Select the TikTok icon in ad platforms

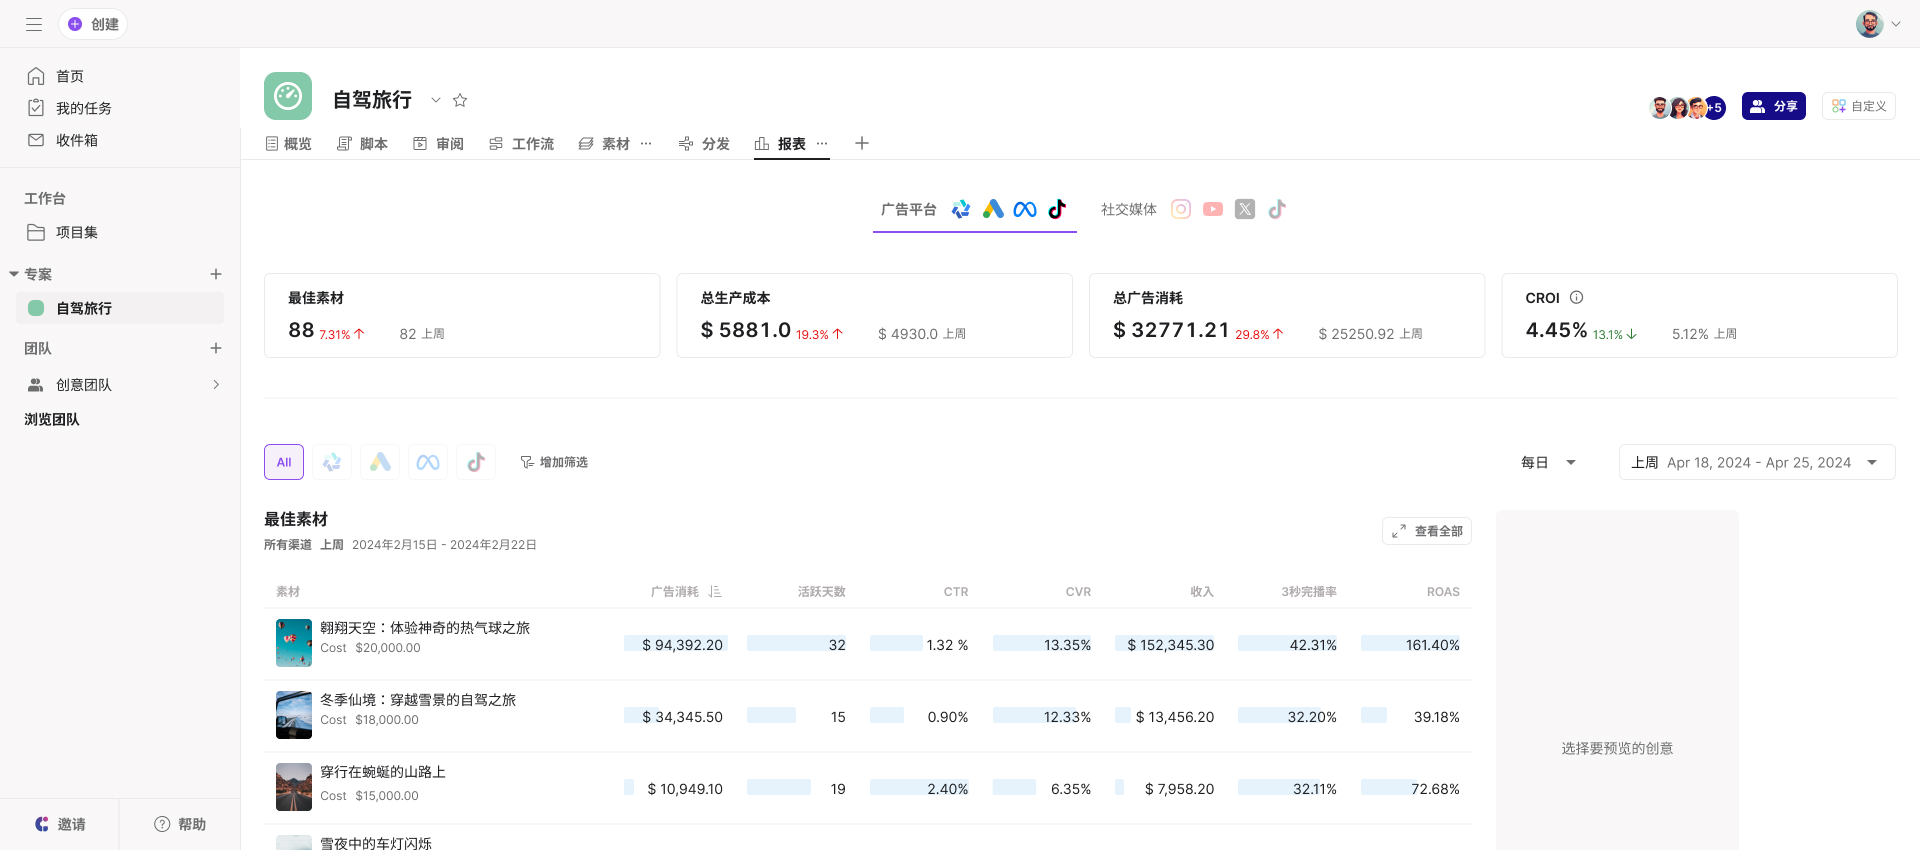point(1057,209)
